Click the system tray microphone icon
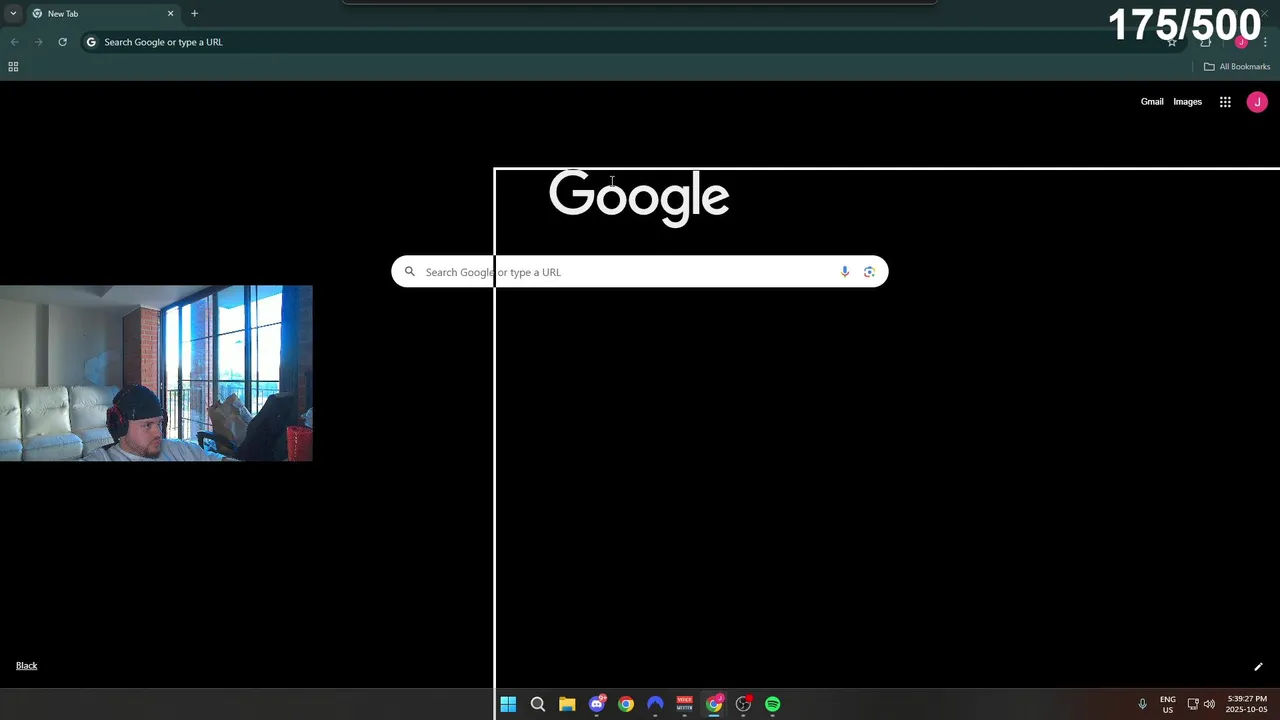The height and width of the screenshot is (720, 1280). pos(1142,704)
